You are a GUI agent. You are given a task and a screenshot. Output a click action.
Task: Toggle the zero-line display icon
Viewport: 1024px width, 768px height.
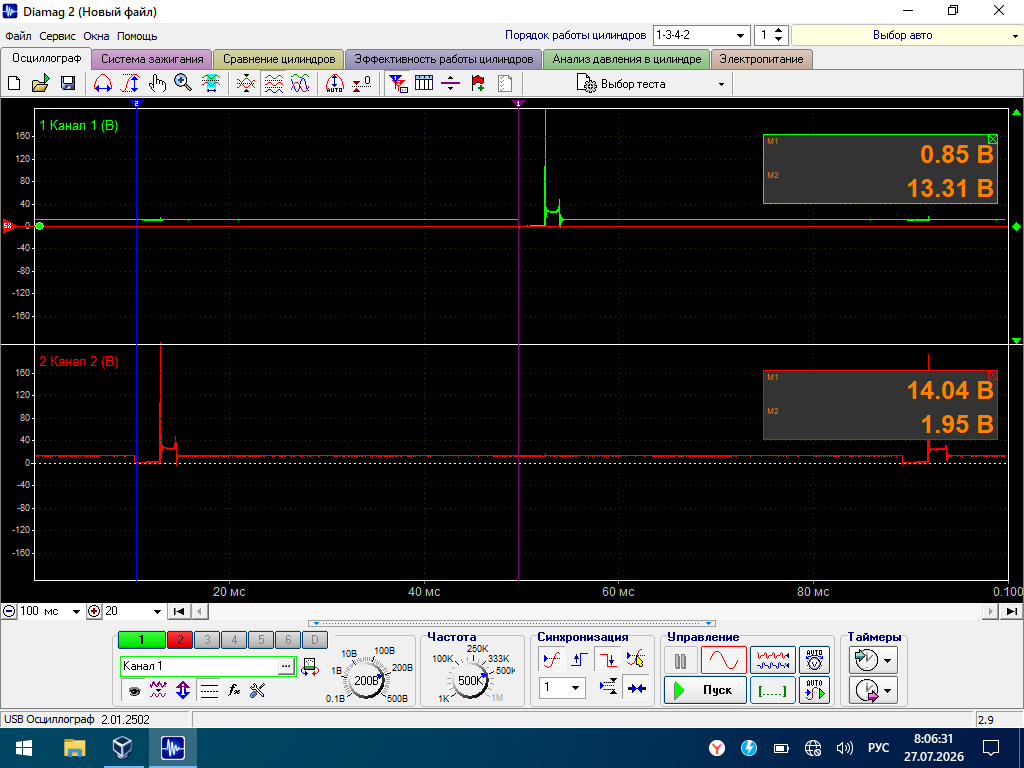[208, 690]
